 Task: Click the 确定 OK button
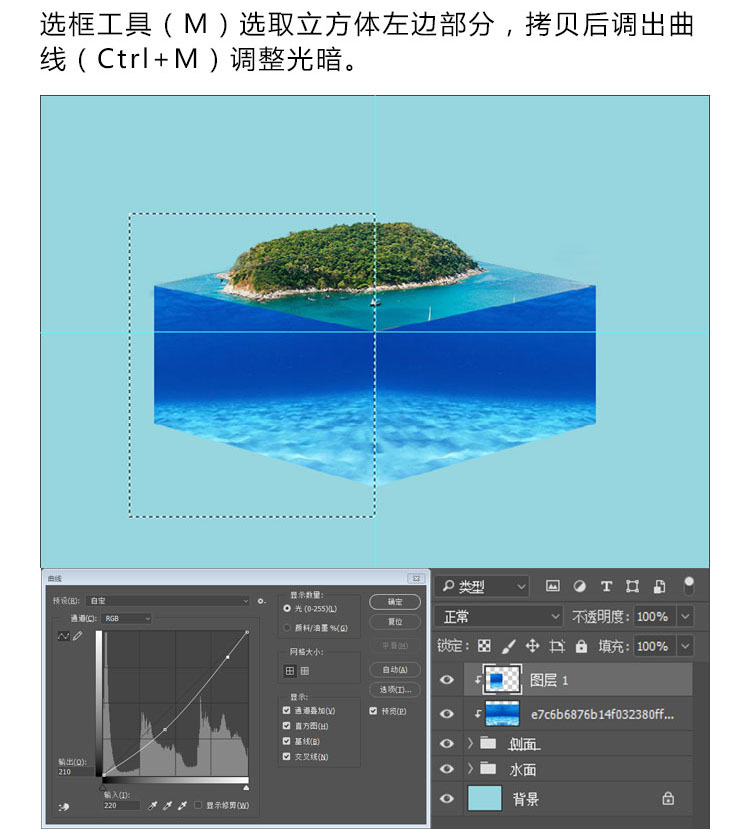click(x=395, y=602)
